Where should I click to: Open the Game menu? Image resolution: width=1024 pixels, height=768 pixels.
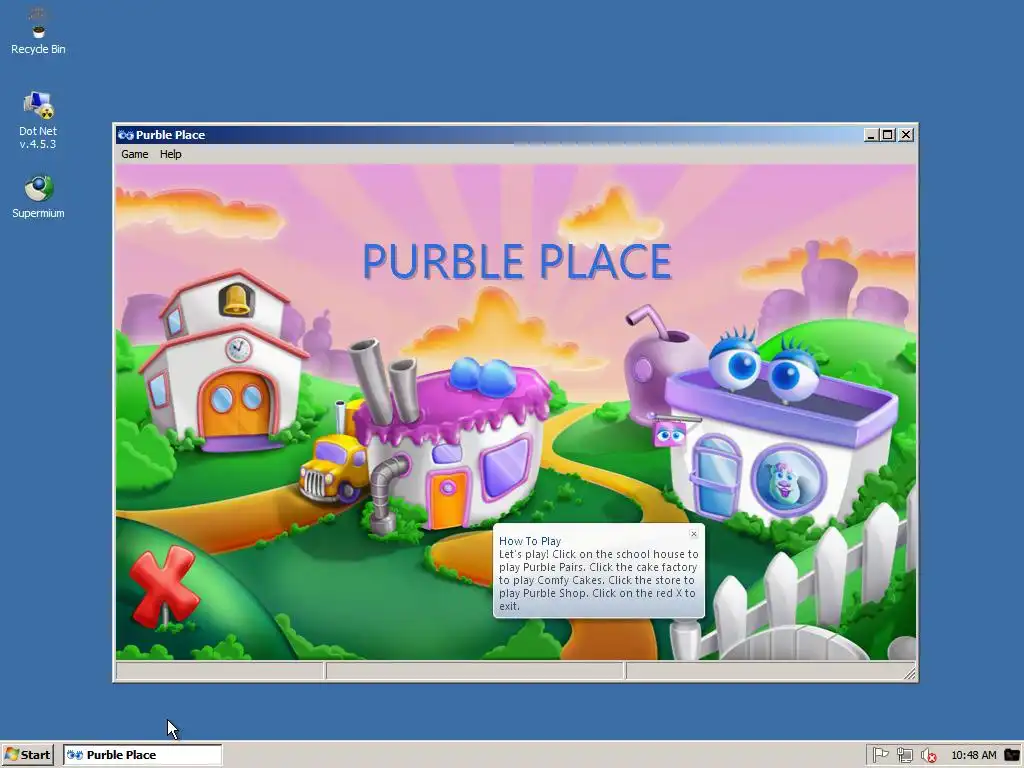click(x=135, y=154)
